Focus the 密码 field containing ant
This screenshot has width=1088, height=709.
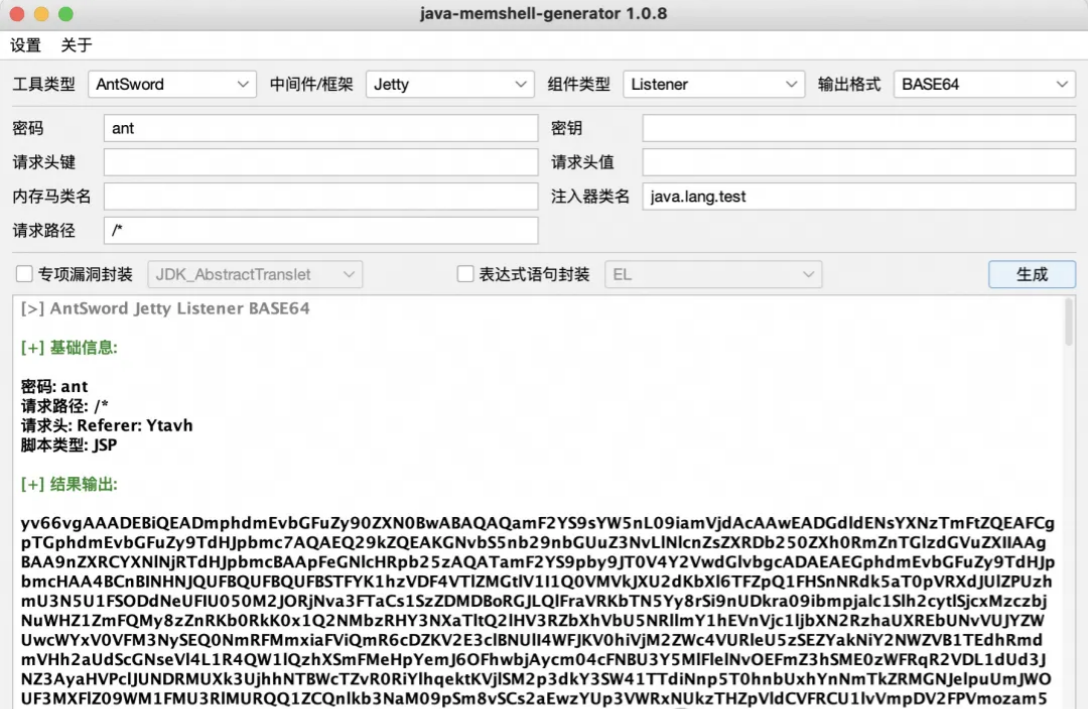pos(321,128)
